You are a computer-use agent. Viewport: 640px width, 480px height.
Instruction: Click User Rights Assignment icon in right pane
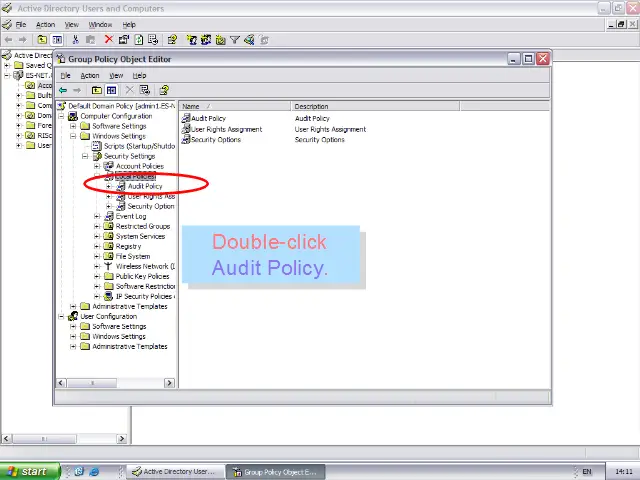[x=186, y=129]
